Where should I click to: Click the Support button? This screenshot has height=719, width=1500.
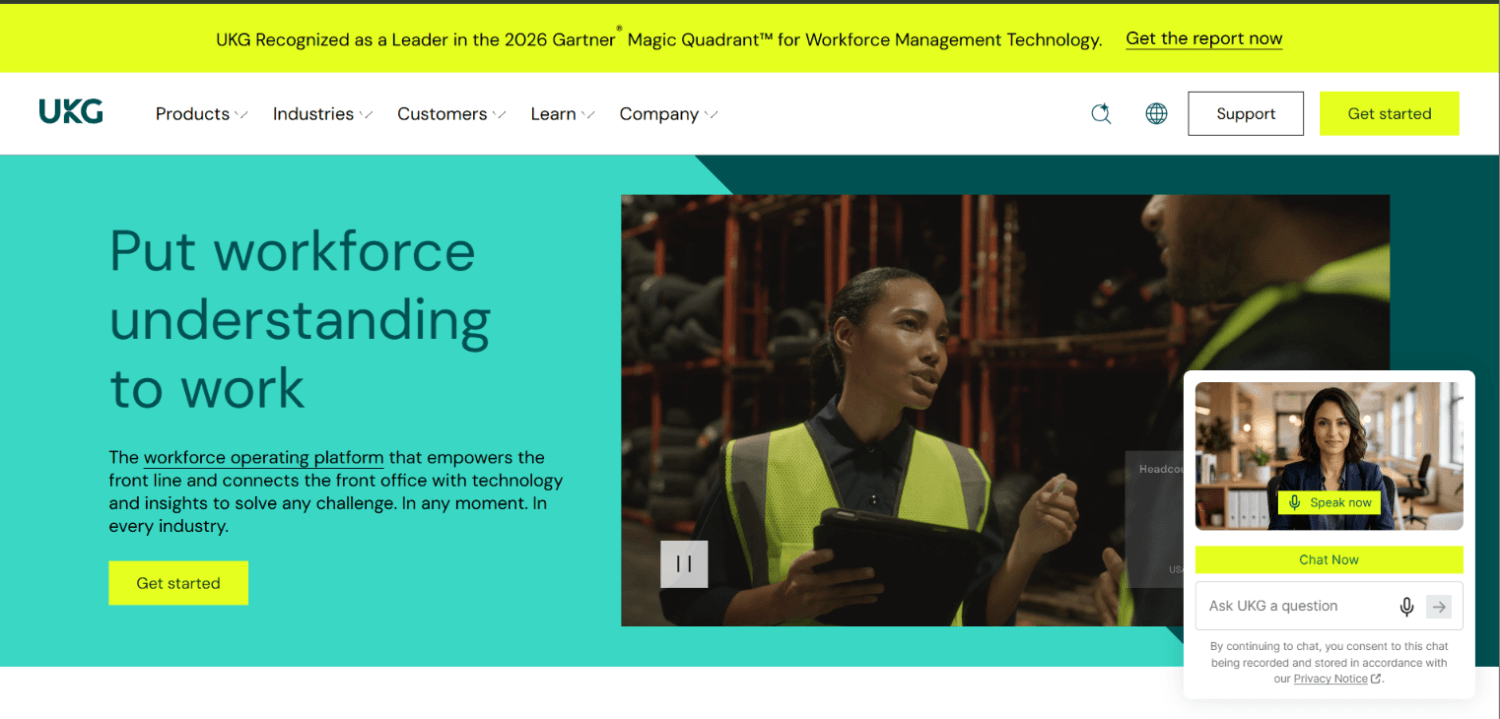1246,114
